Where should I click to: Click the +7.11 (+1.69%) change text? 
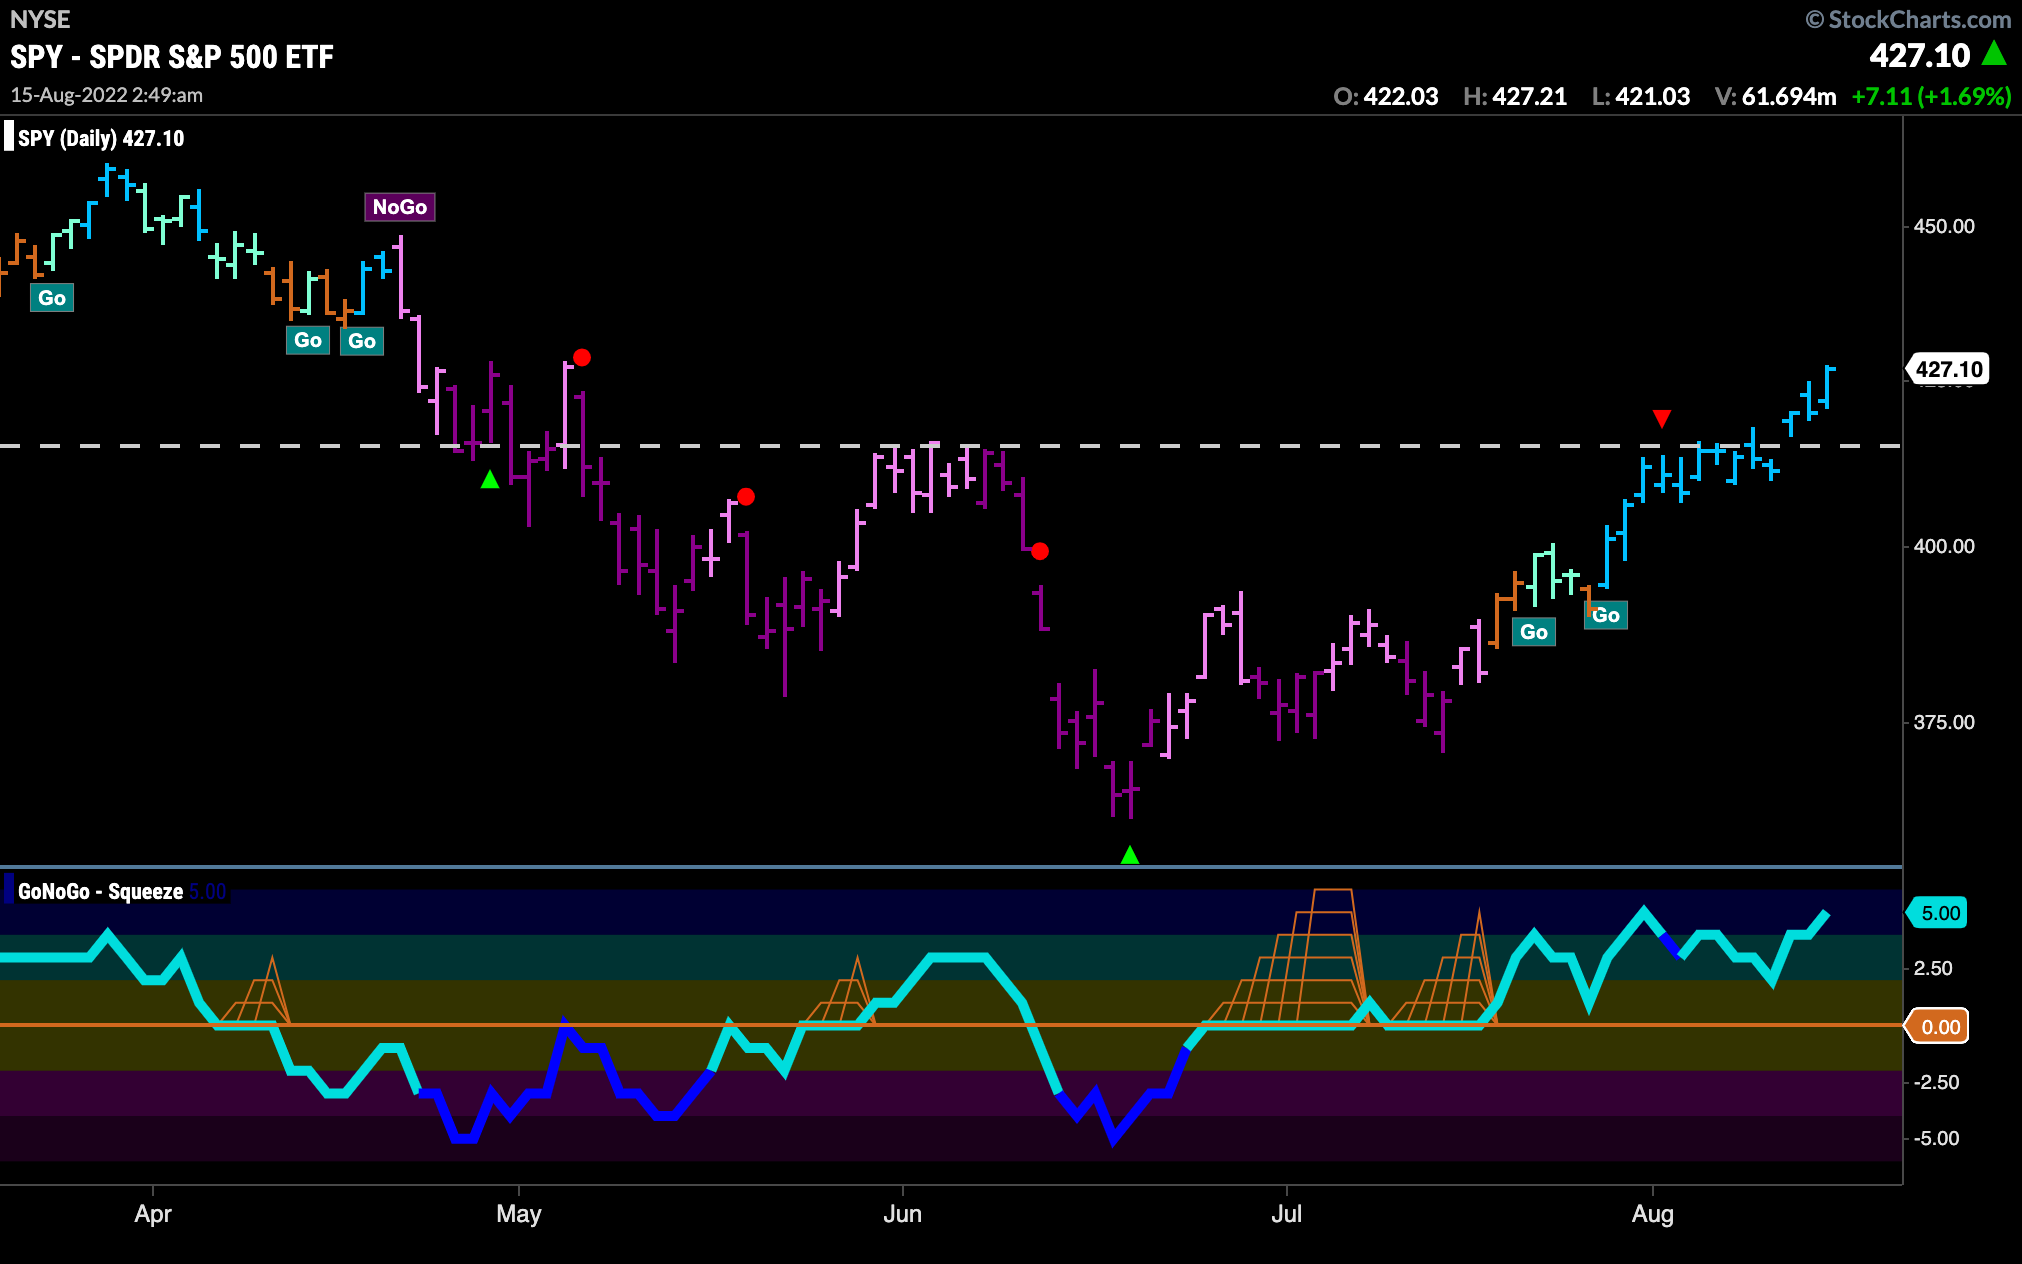[x=1931, y=97]
